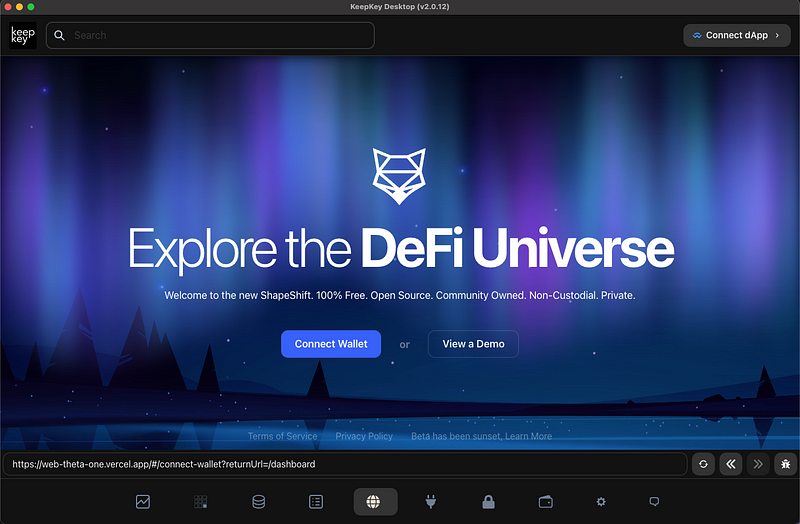800x524 pixels.
Task: Go back using the double-left chevron
Action: tap(731, 464)
